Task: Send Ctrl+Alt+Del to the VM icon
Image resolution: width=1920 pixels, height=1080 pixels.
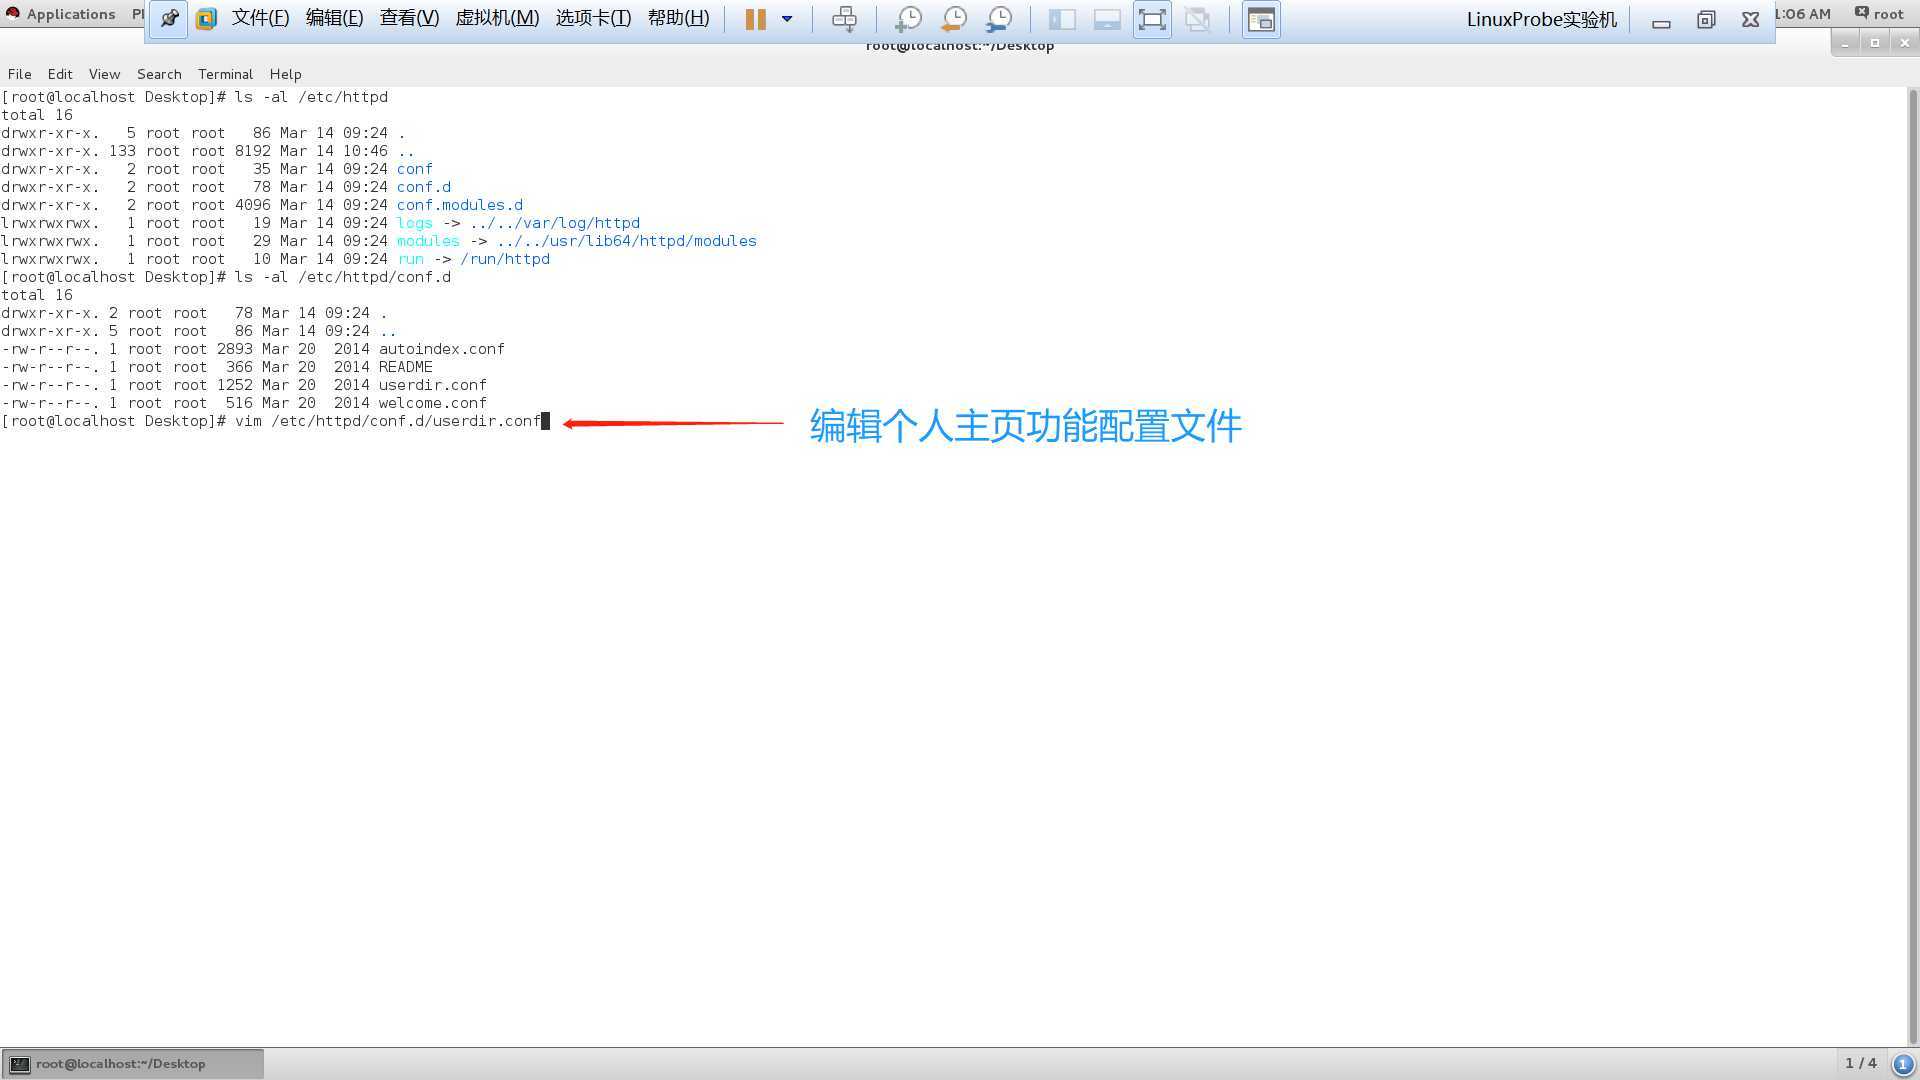Action: point(844,19)
